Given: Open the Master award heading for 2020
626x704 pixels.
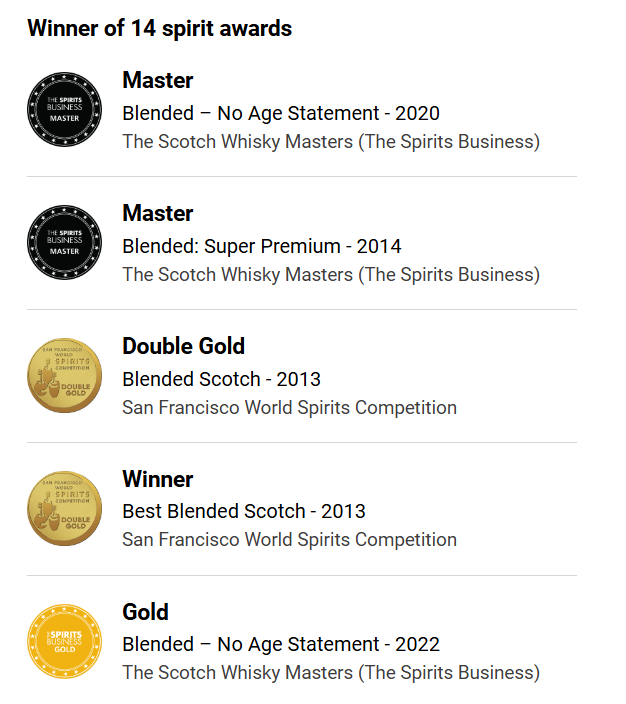Looking at the screenshot, I should pyautogui.click(x=158, y=80).
